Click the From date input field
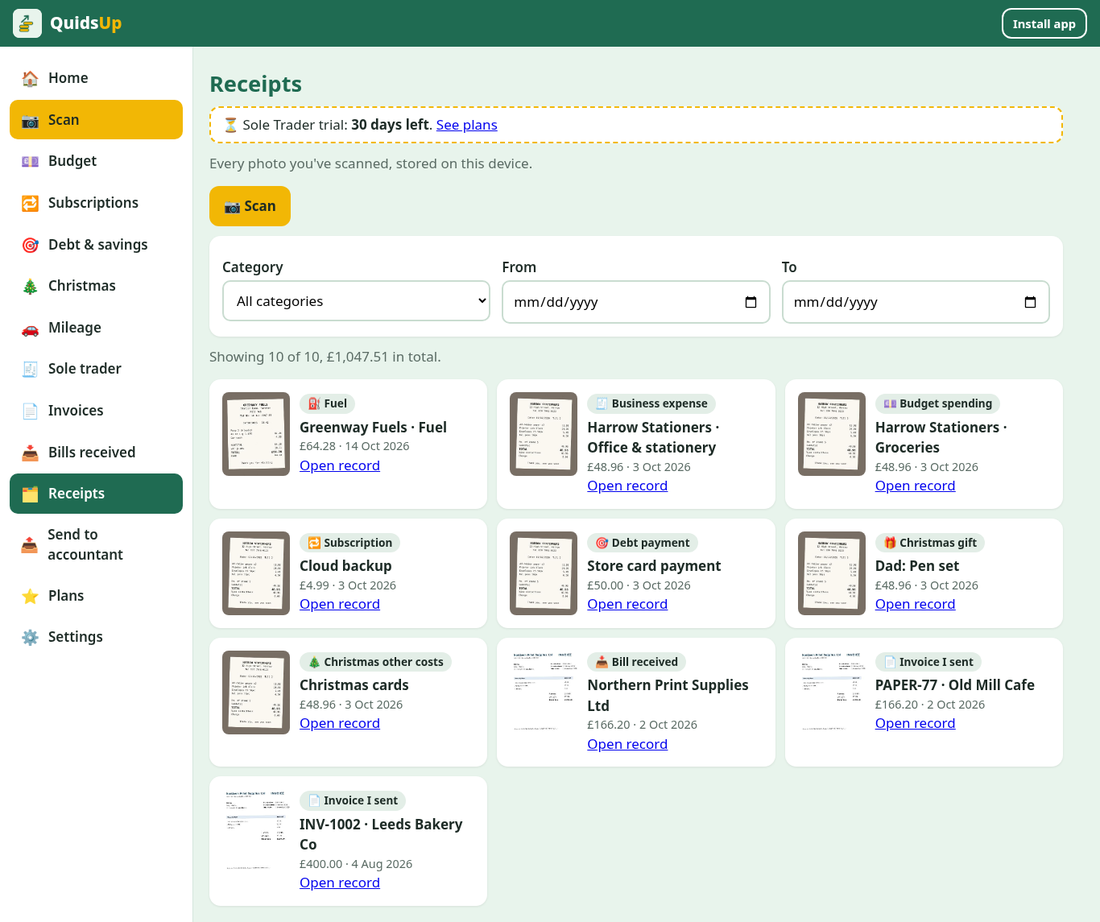 click(x=636, y=302)
